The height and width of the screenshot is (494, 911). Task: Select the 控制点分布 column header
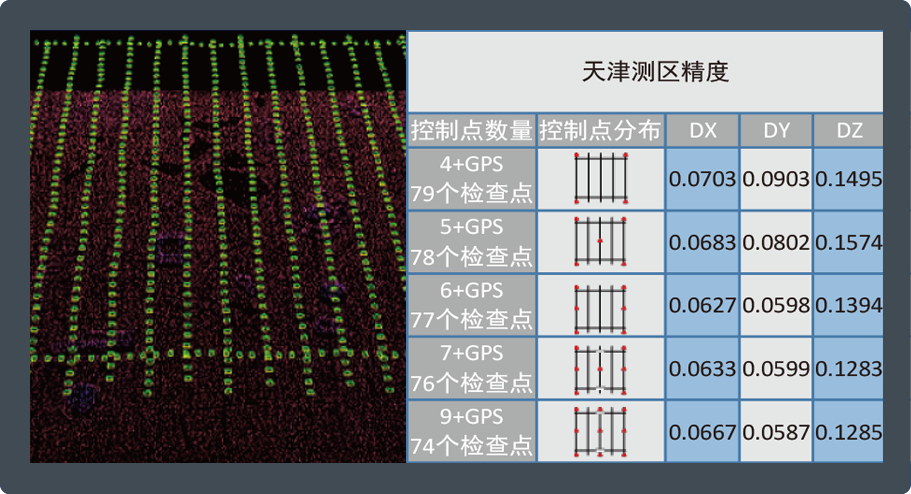(601, 131)
